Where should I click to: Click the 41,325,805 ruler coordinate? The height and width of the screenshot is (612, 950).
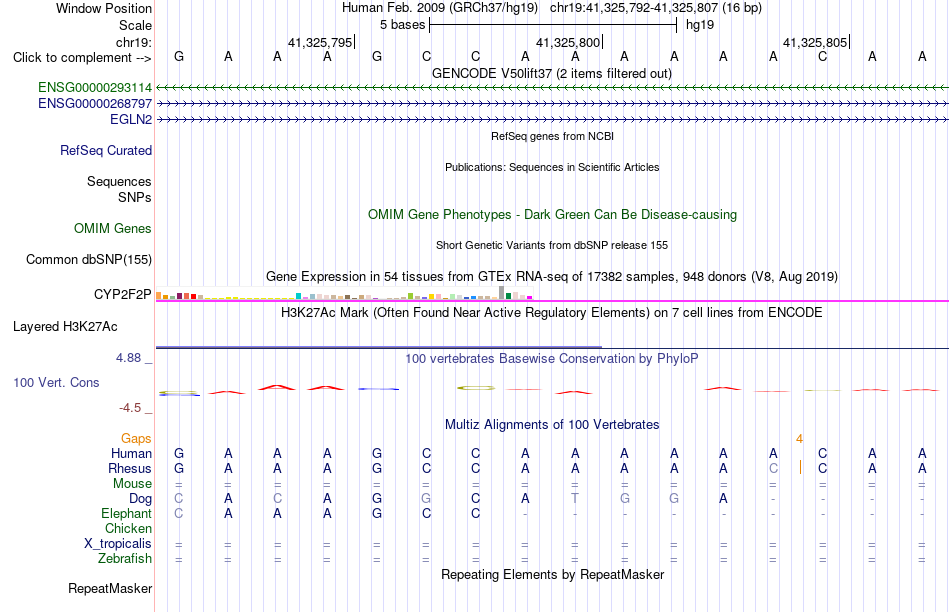click(x=815, y=42)
